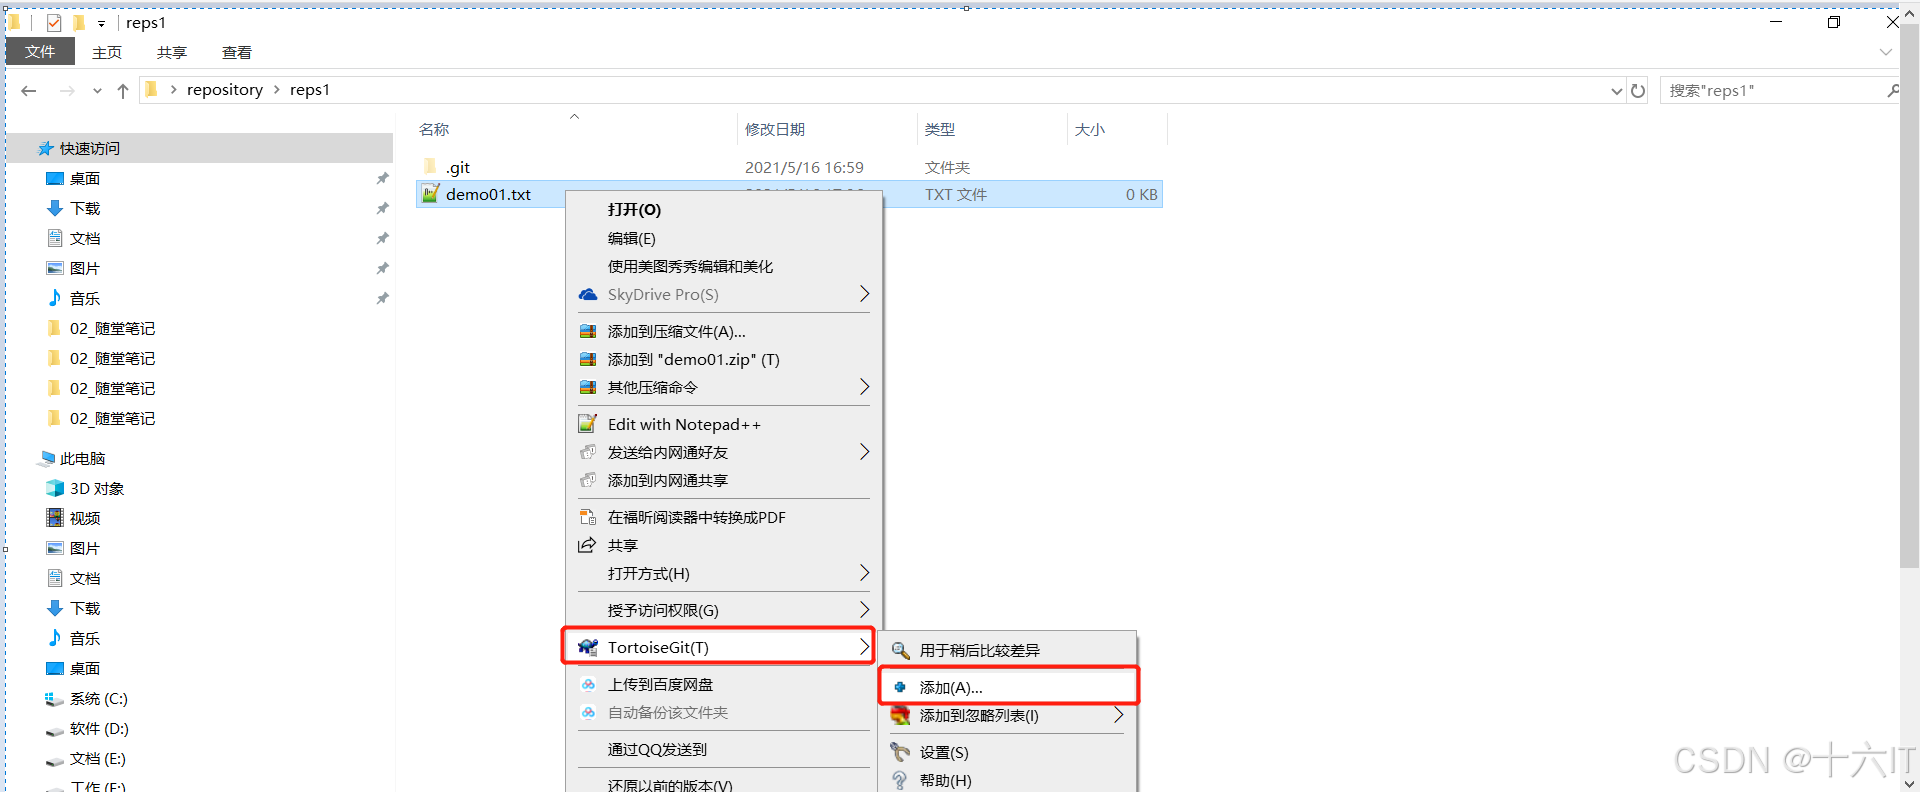
Task: Click the SkyDrive Pro cloud icon
Action: (x=588, y=294)
